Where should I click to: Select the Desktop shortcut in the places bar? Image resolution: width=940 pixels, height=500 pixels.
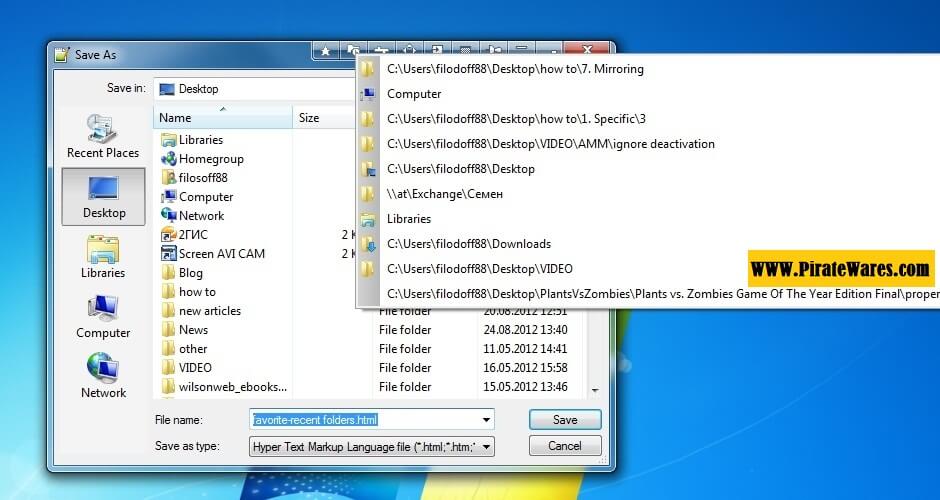(104, 197)
